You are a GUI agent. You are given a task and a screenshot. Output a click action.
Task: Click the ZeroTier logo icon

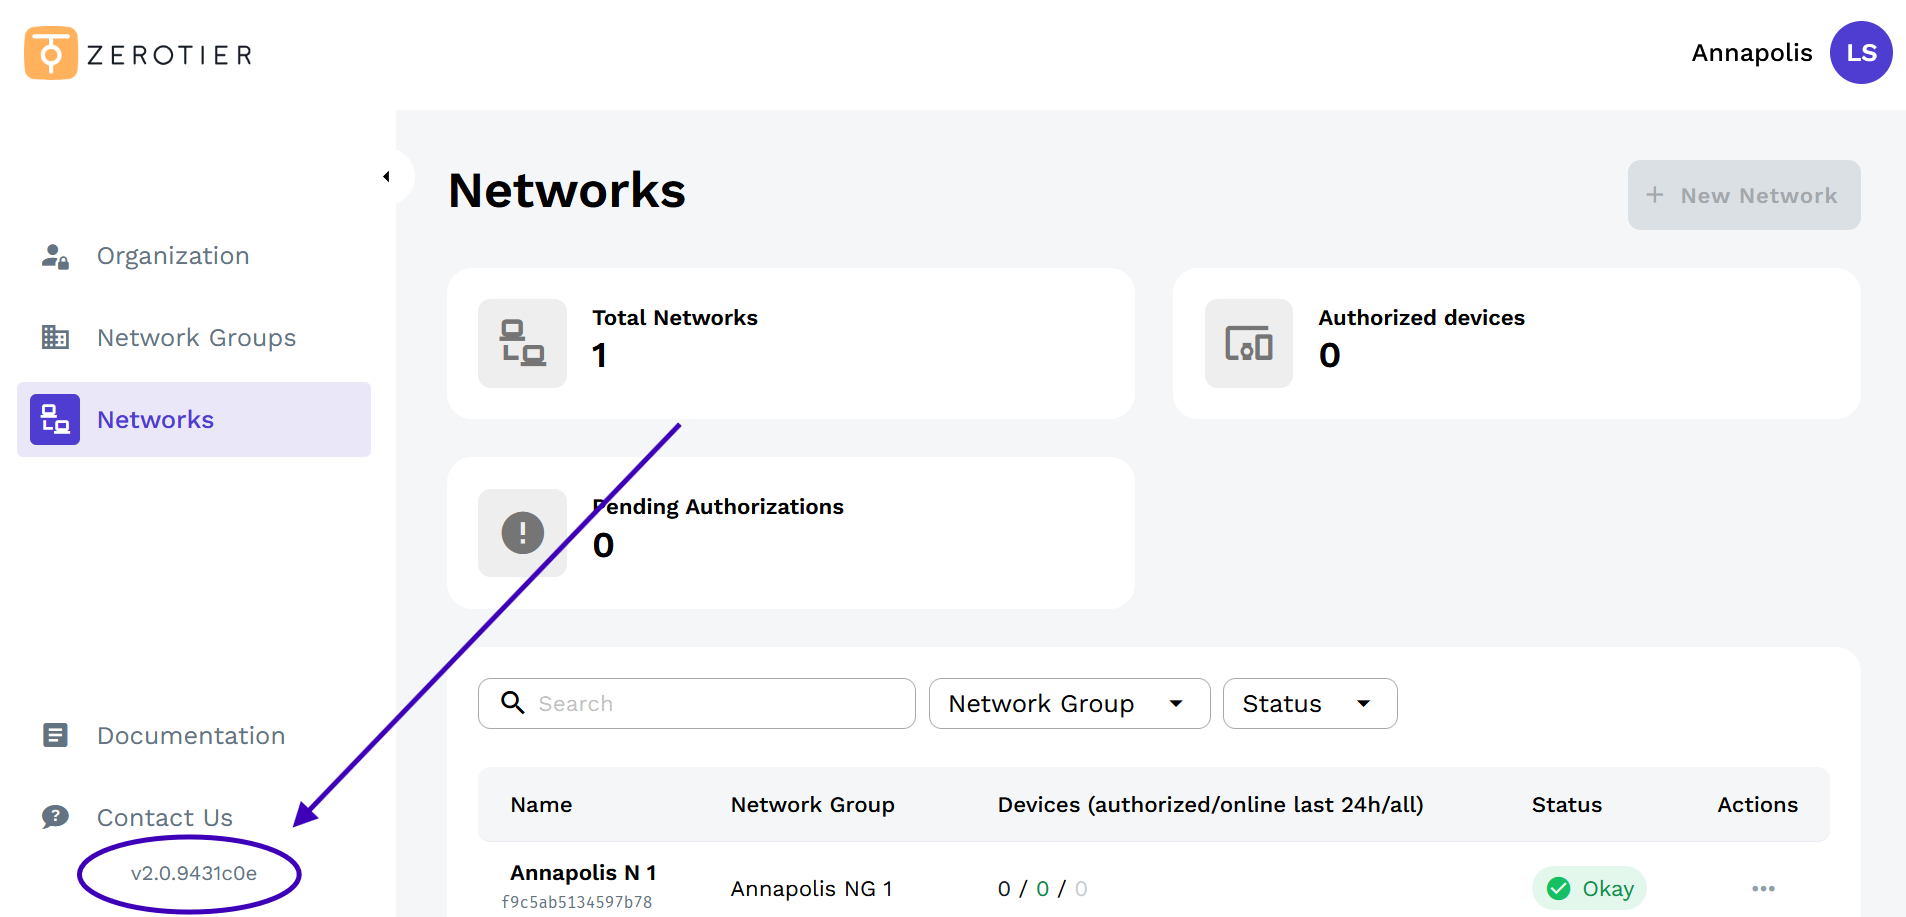50,53
